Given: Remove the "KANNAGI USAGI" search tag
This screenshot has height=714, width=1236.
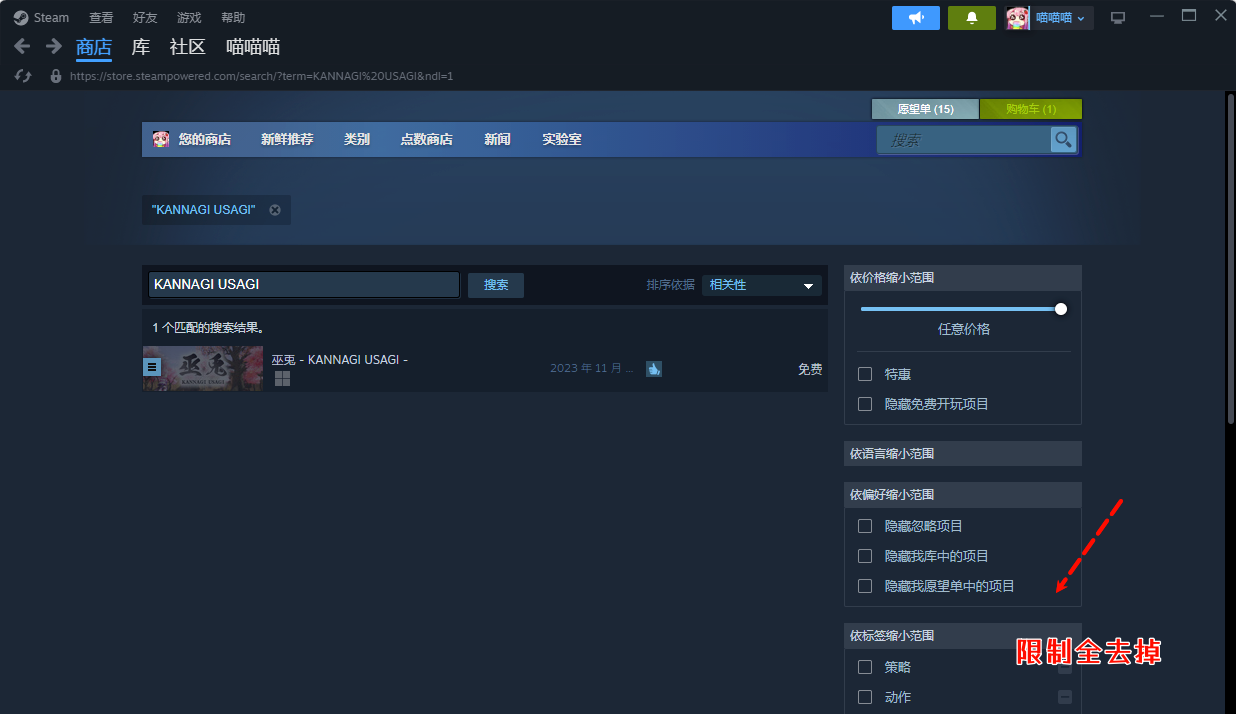Looking at the screenshot, I should click(x=275, y=210).
